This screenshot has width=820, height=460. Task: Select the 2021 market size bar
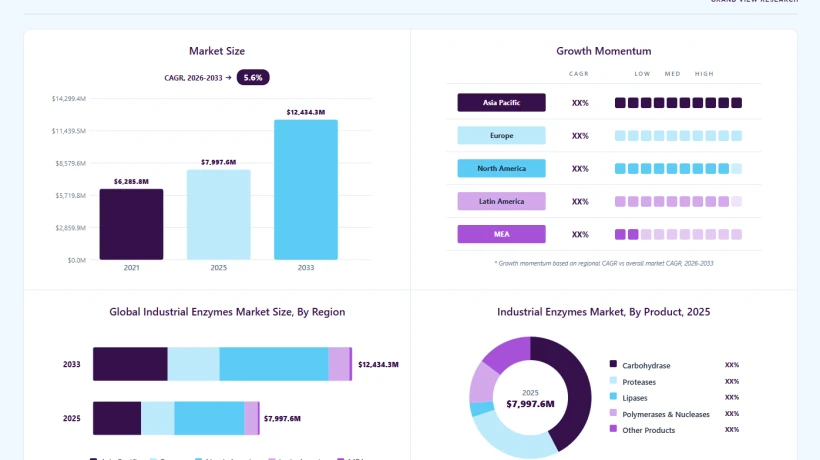click(131, 224)
